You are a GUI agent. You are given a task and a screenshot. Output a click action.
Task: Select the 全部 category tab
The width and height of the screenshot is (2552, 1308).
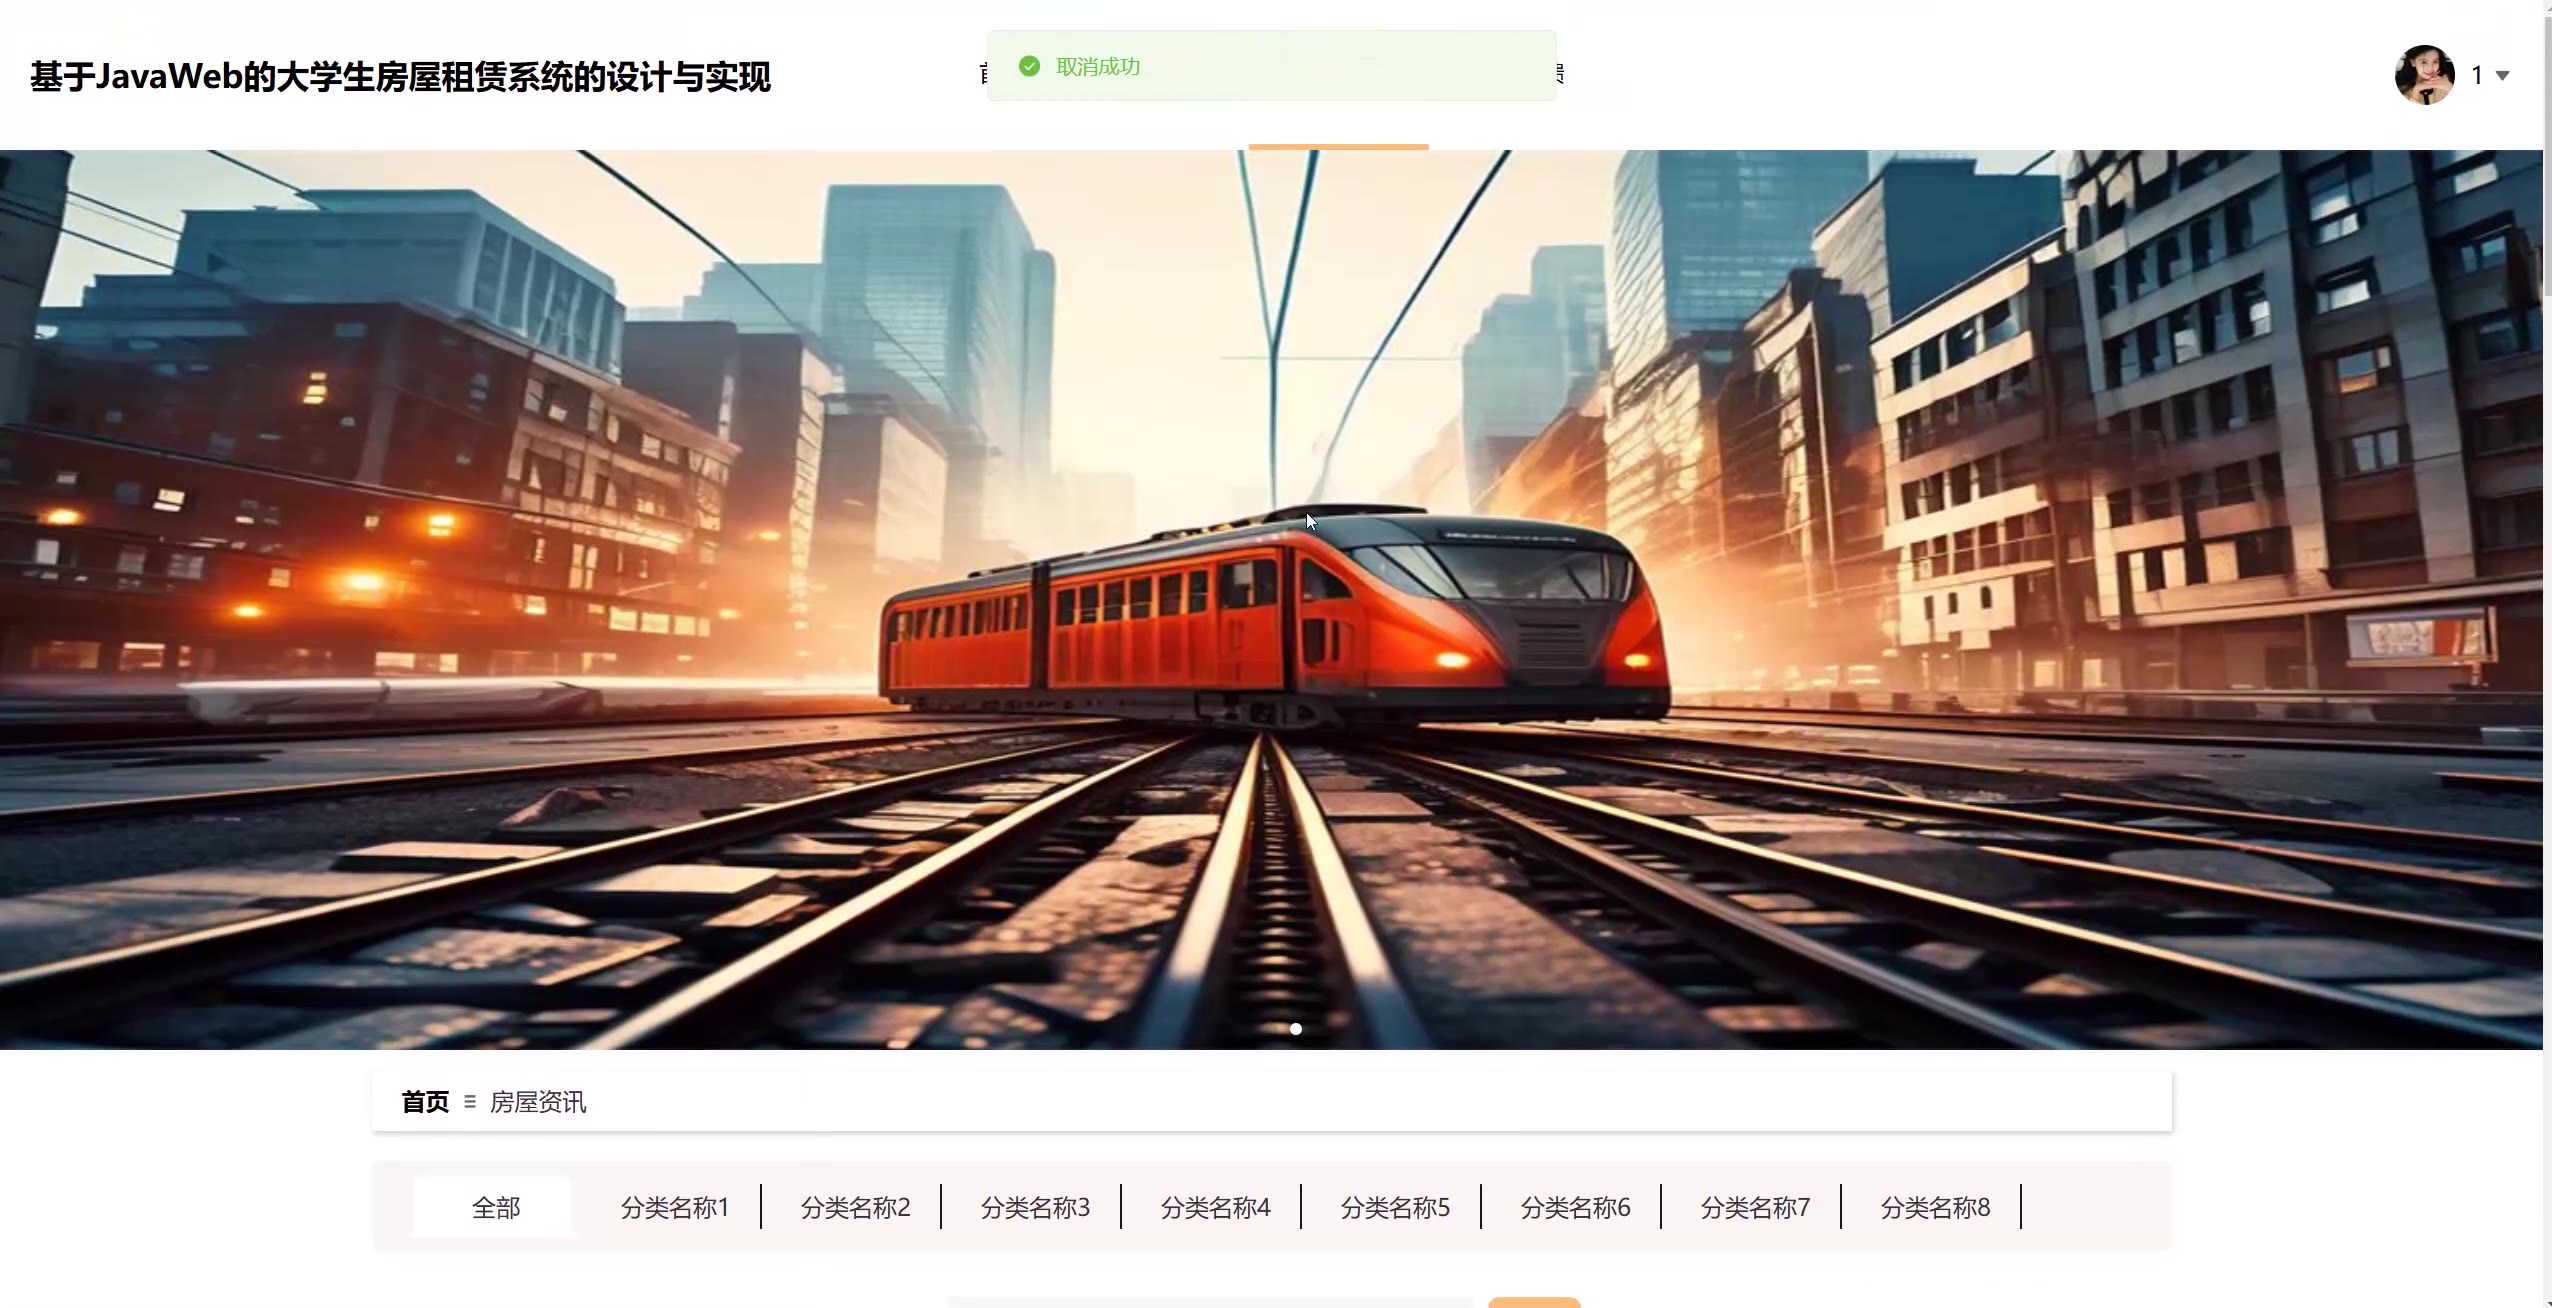[x=495, y=1207]
